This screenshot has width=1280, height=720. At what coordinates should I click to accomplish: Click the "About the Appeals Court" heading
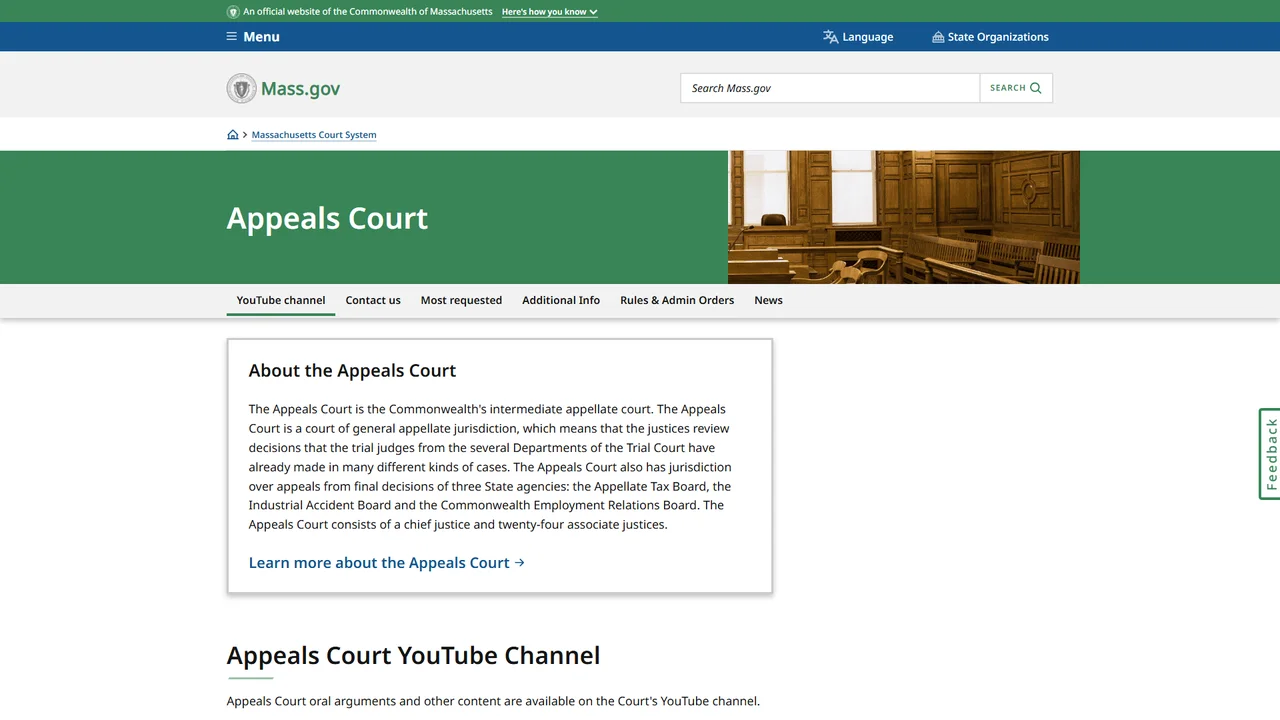tap(352, 370)
